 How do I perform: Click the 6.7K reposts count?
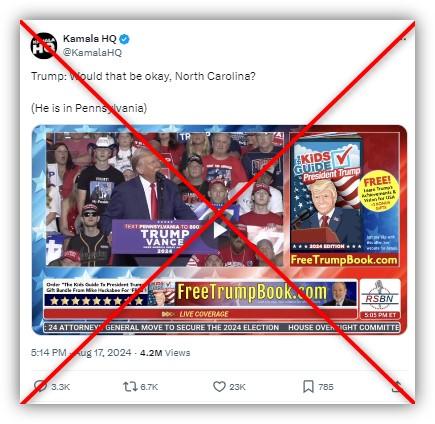click(x=149, y=387)
